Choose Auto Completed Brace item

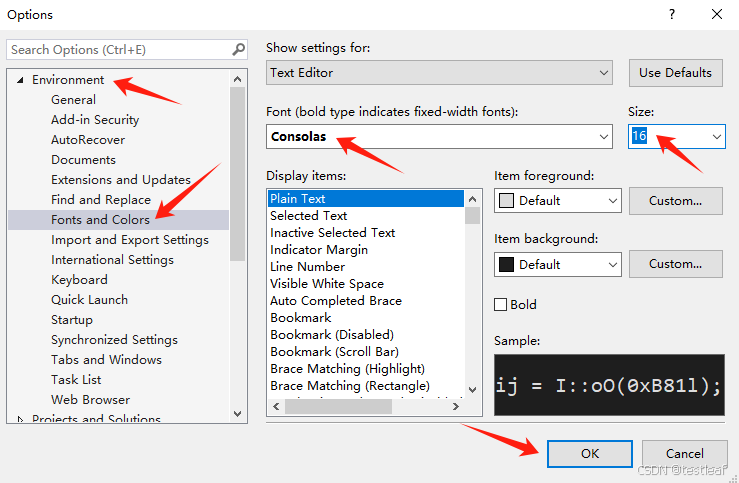click(336, 301)
